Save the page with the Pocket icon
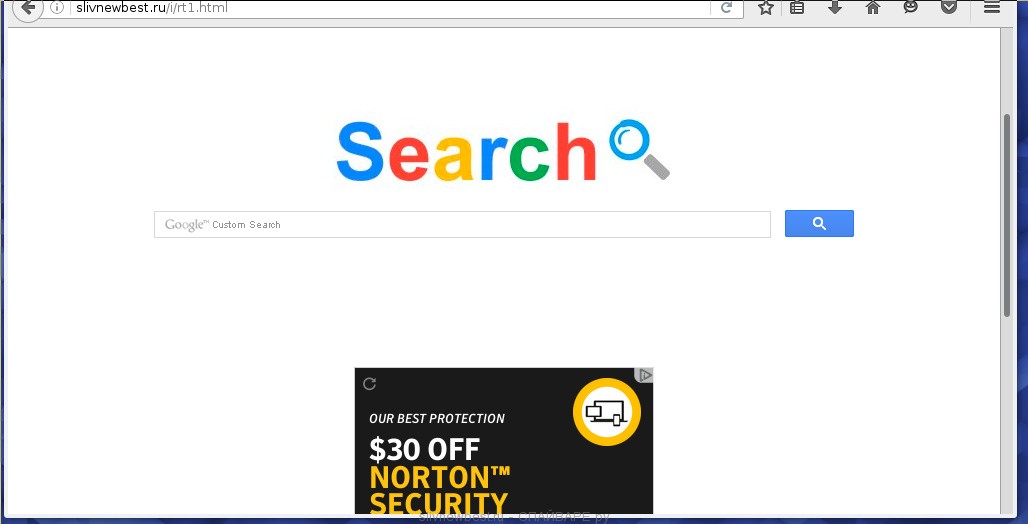The image size is (1028, 524). pyautogui.click(x=949, y=7)
